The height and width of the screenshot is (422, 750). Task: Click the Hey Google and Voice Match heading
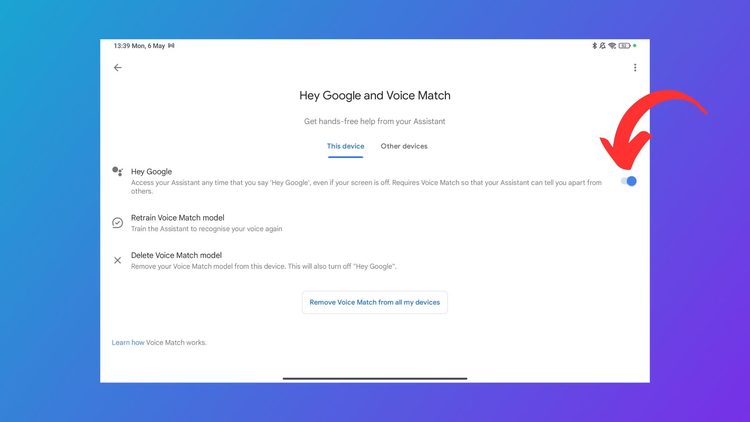[x=375, y=96]
